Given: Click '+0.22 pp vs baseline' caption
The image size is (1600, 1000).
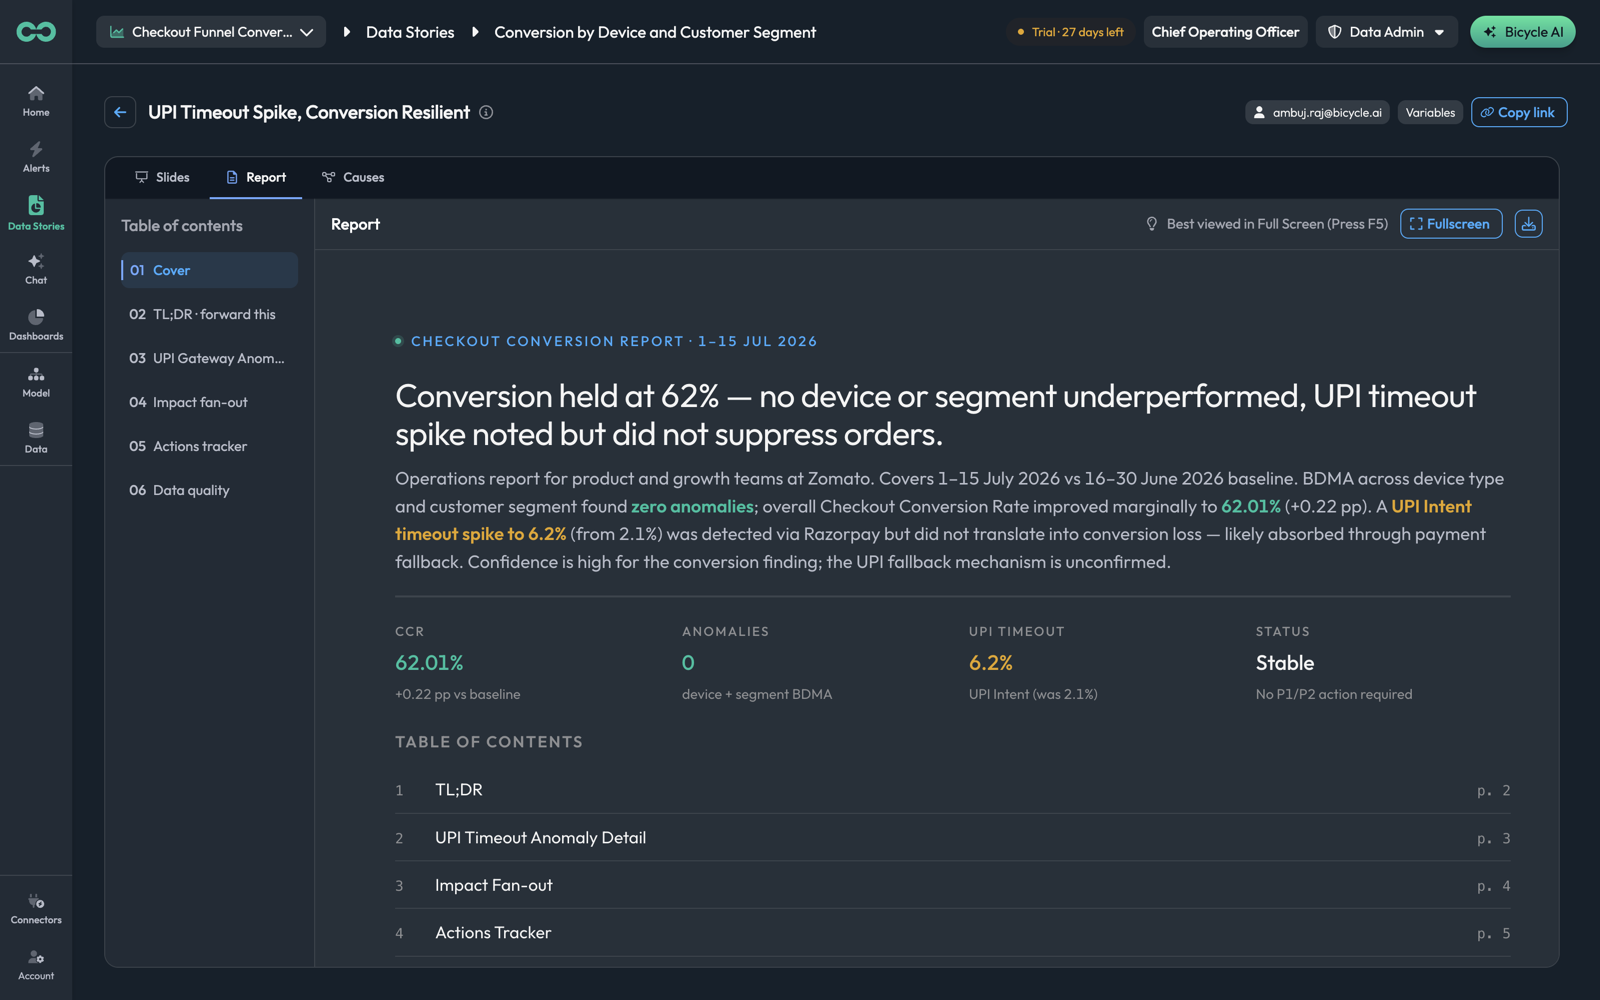Looking at the screenshot, I should pos(458,694).
